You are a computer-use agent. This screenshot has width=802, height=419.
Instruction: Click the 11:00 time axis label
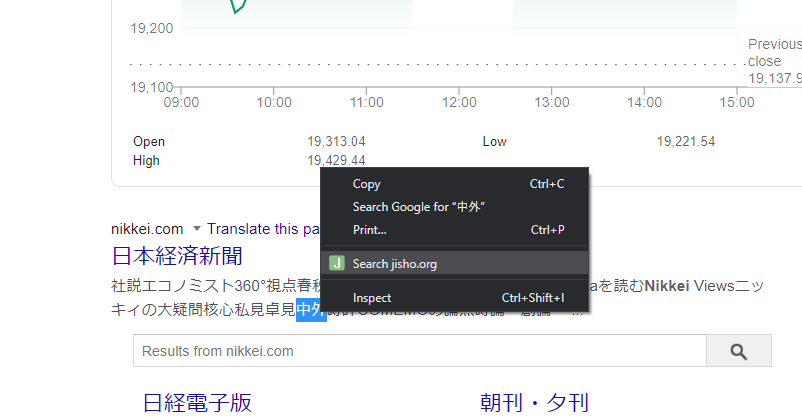point(366,102)
